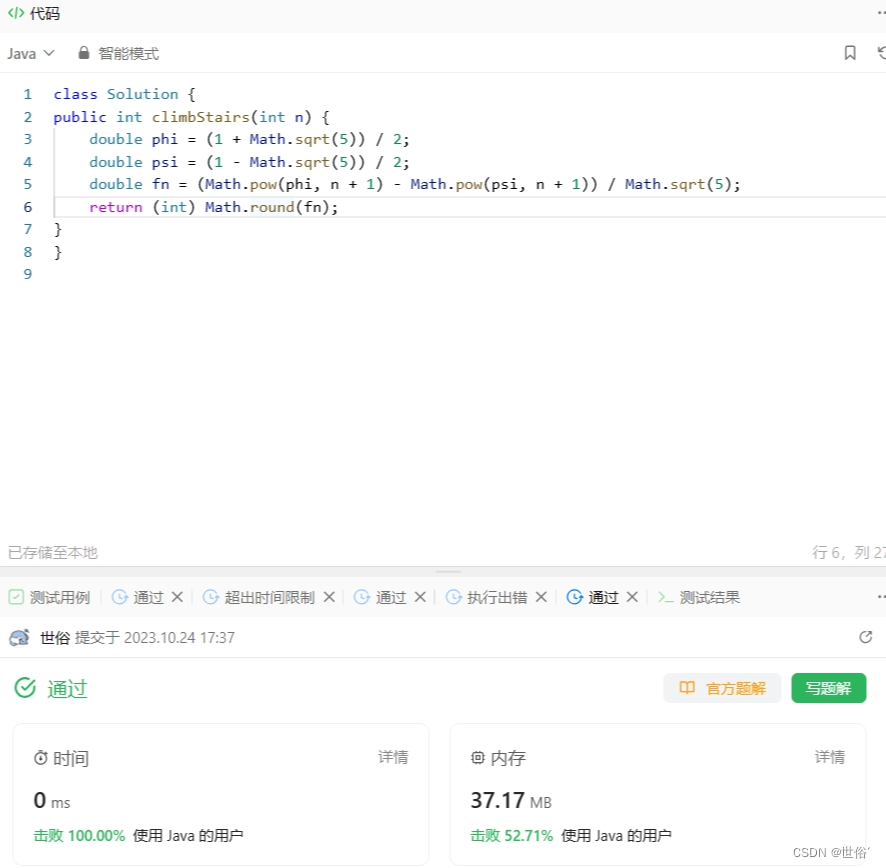Close the 超出时间限制 tab with its X
Screen dimensions: 886x868
pos(330,597)
